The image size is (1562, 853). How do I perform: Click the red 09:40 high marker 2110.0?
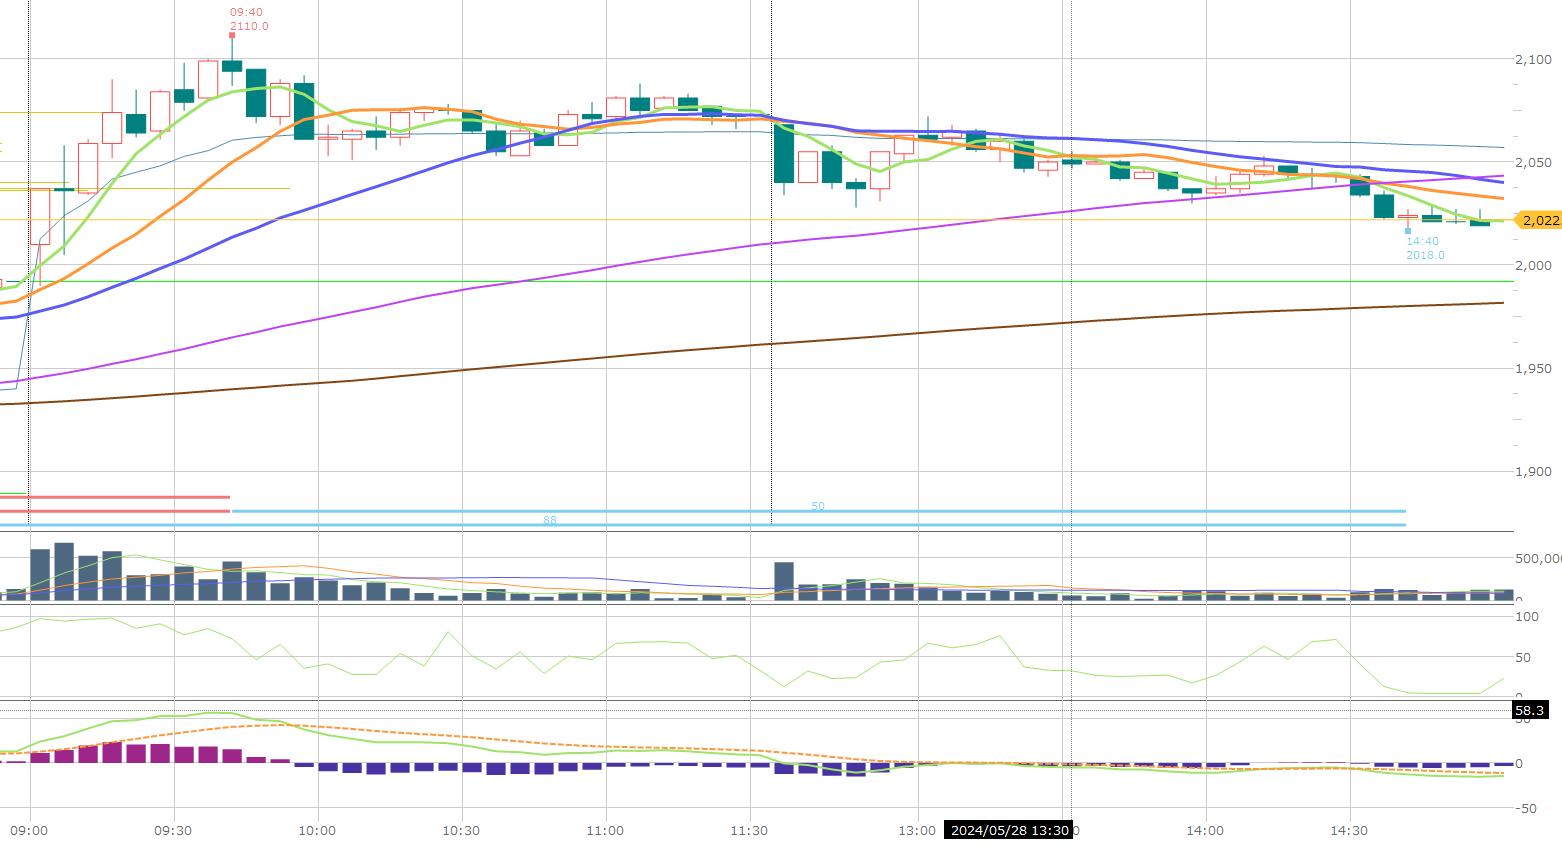click(248, 19)
